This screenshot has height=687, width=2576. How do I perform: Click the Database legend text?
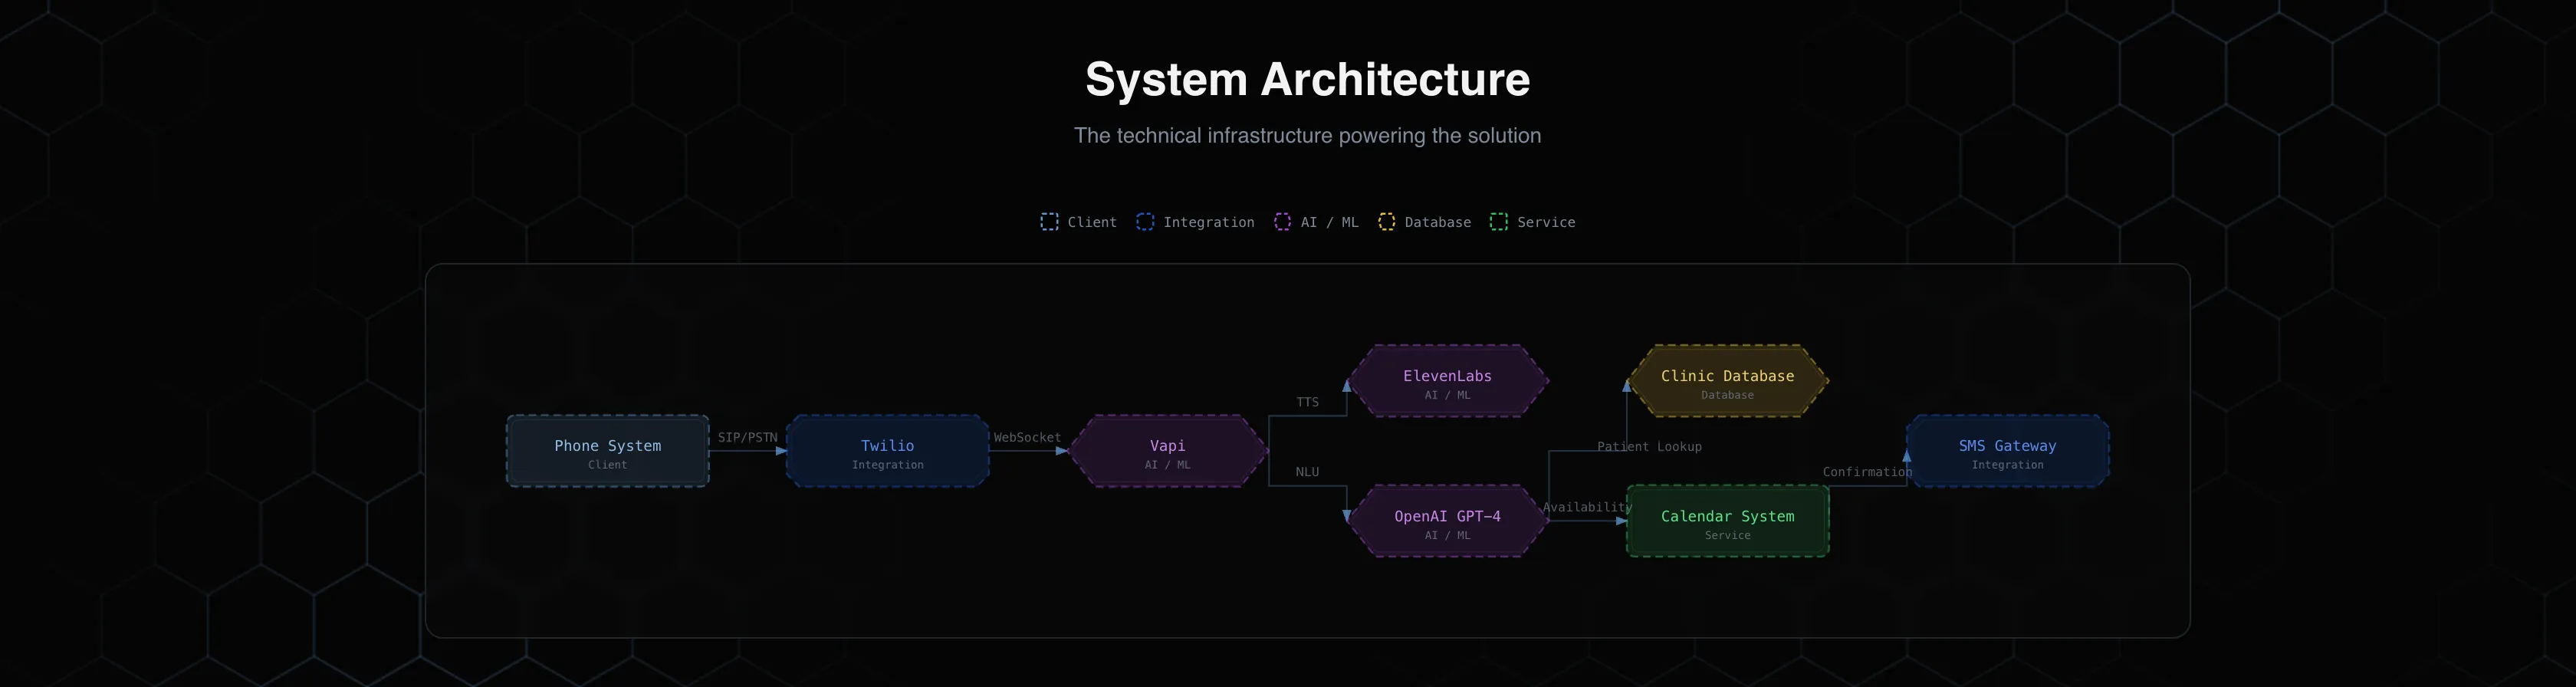click(x=1438, y=222)
